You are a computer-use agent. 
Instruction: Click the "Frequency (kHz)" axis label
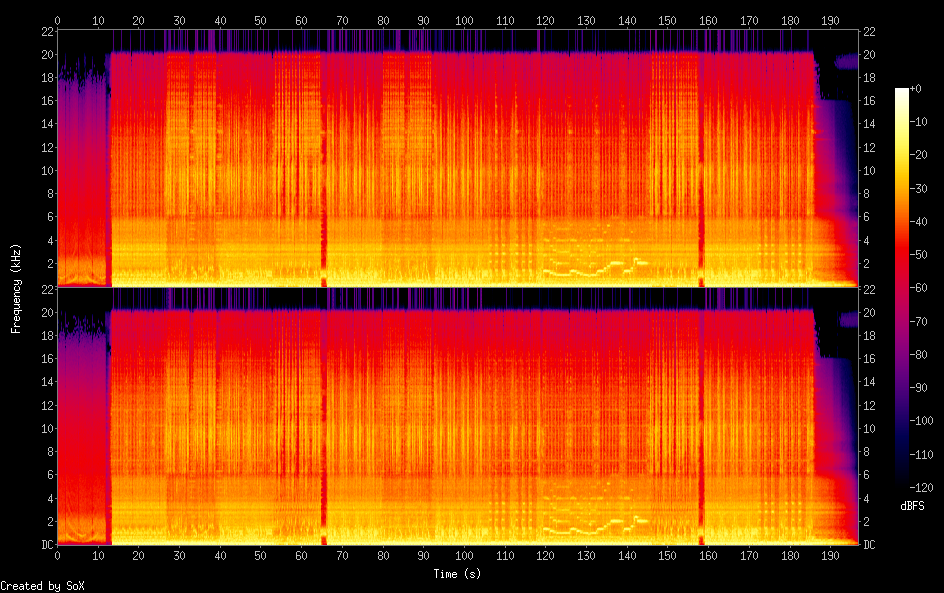(x=16, y=288)
